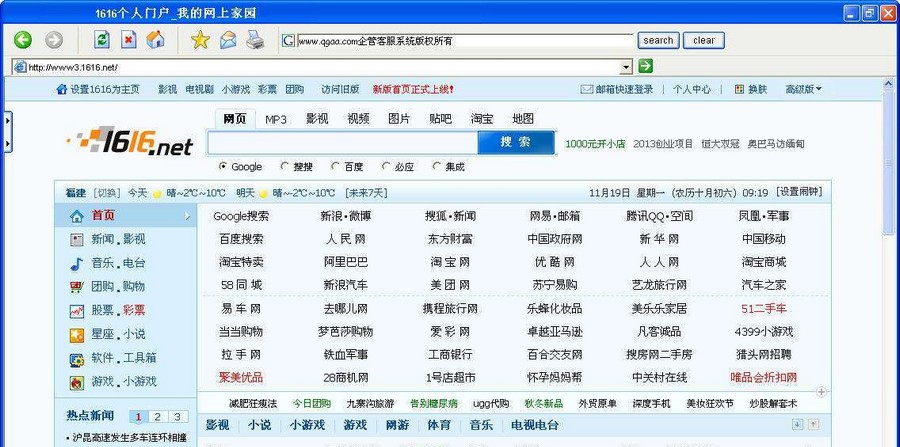Click the 换肤 color grid icon
This screenshot has width=900, height=447.
coord(739,89)
